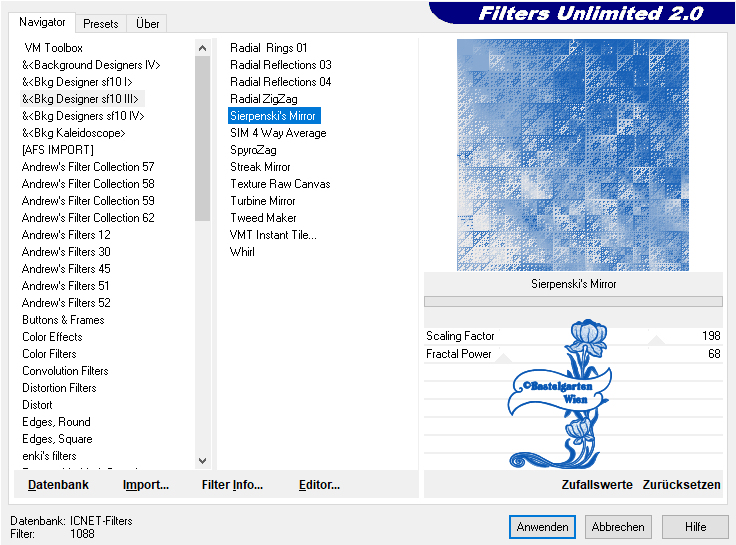
Task: Select &<Bkg Kaleidoscope> category
Action: [x=74, y=133]
